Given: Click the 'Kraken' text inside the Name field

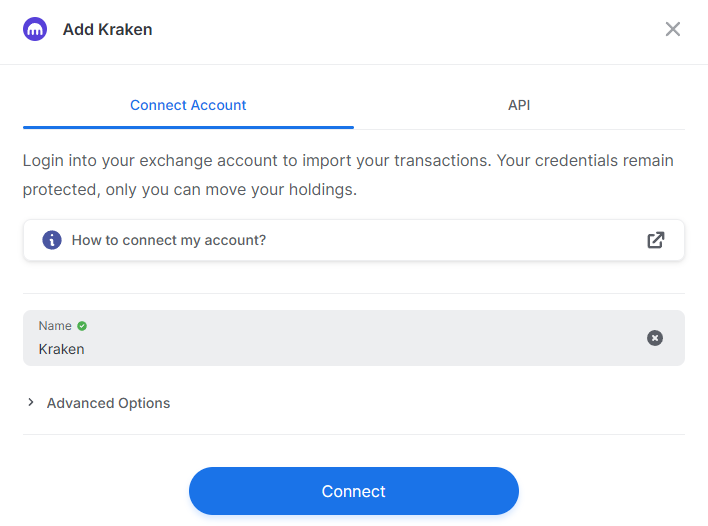Looking at the screenshot, I should (x=61, y=349).
